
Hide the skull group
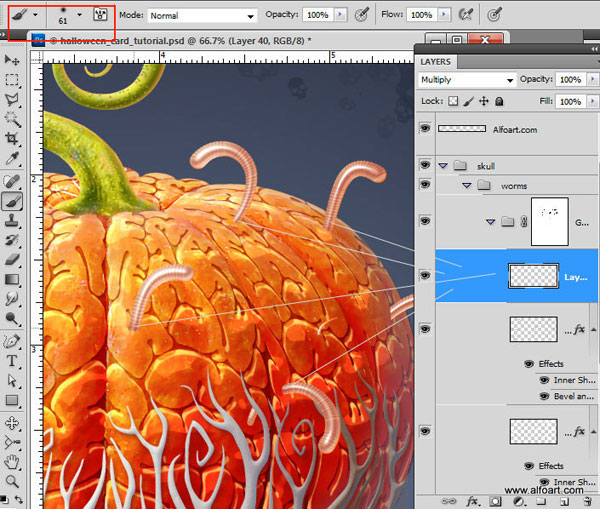pyautogui.click(x=425, y=165)
